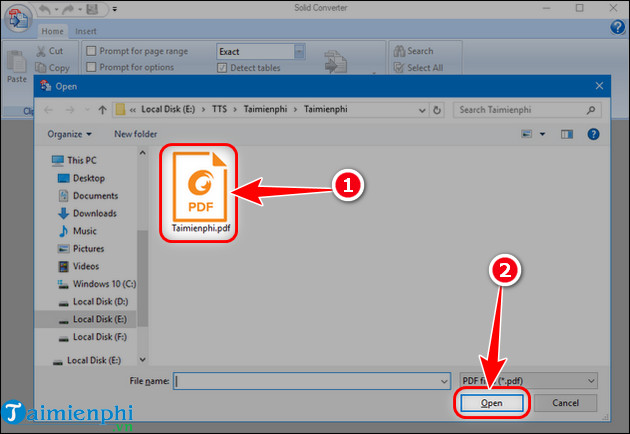Open the Exact reconstruction mode dropdown
The height and width of the screenshot is (434, 630).
(x=299, y=51)
